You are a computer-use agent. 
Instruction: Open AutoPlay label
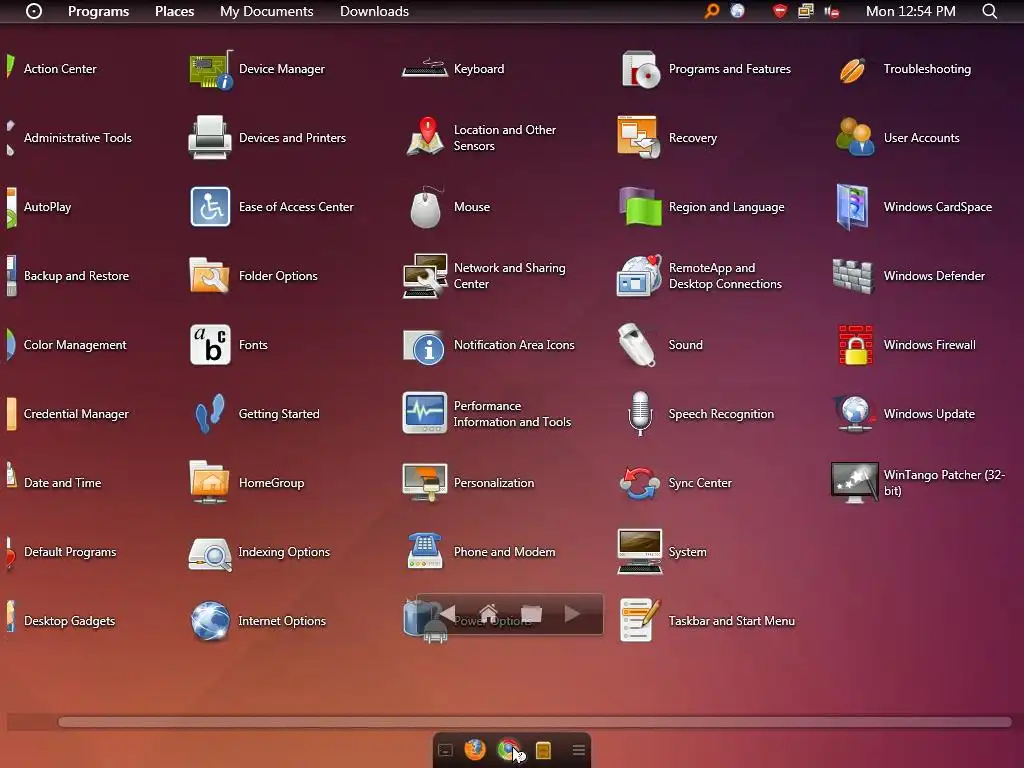[x=47, y=207]
